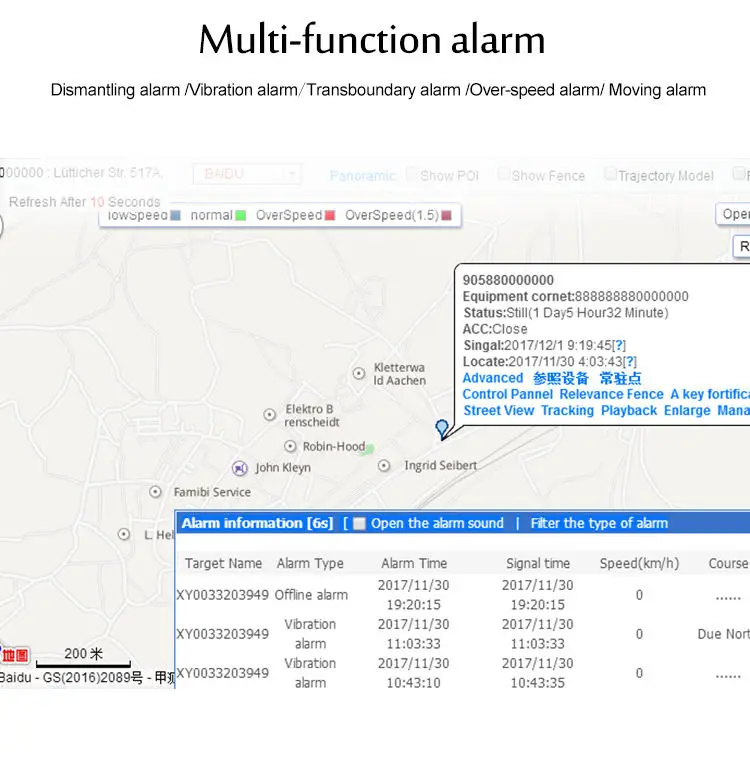Viewport: 750px width, 761px height.
Task: Click the Famibi Service POI marker
Action: tap(155, 492)
